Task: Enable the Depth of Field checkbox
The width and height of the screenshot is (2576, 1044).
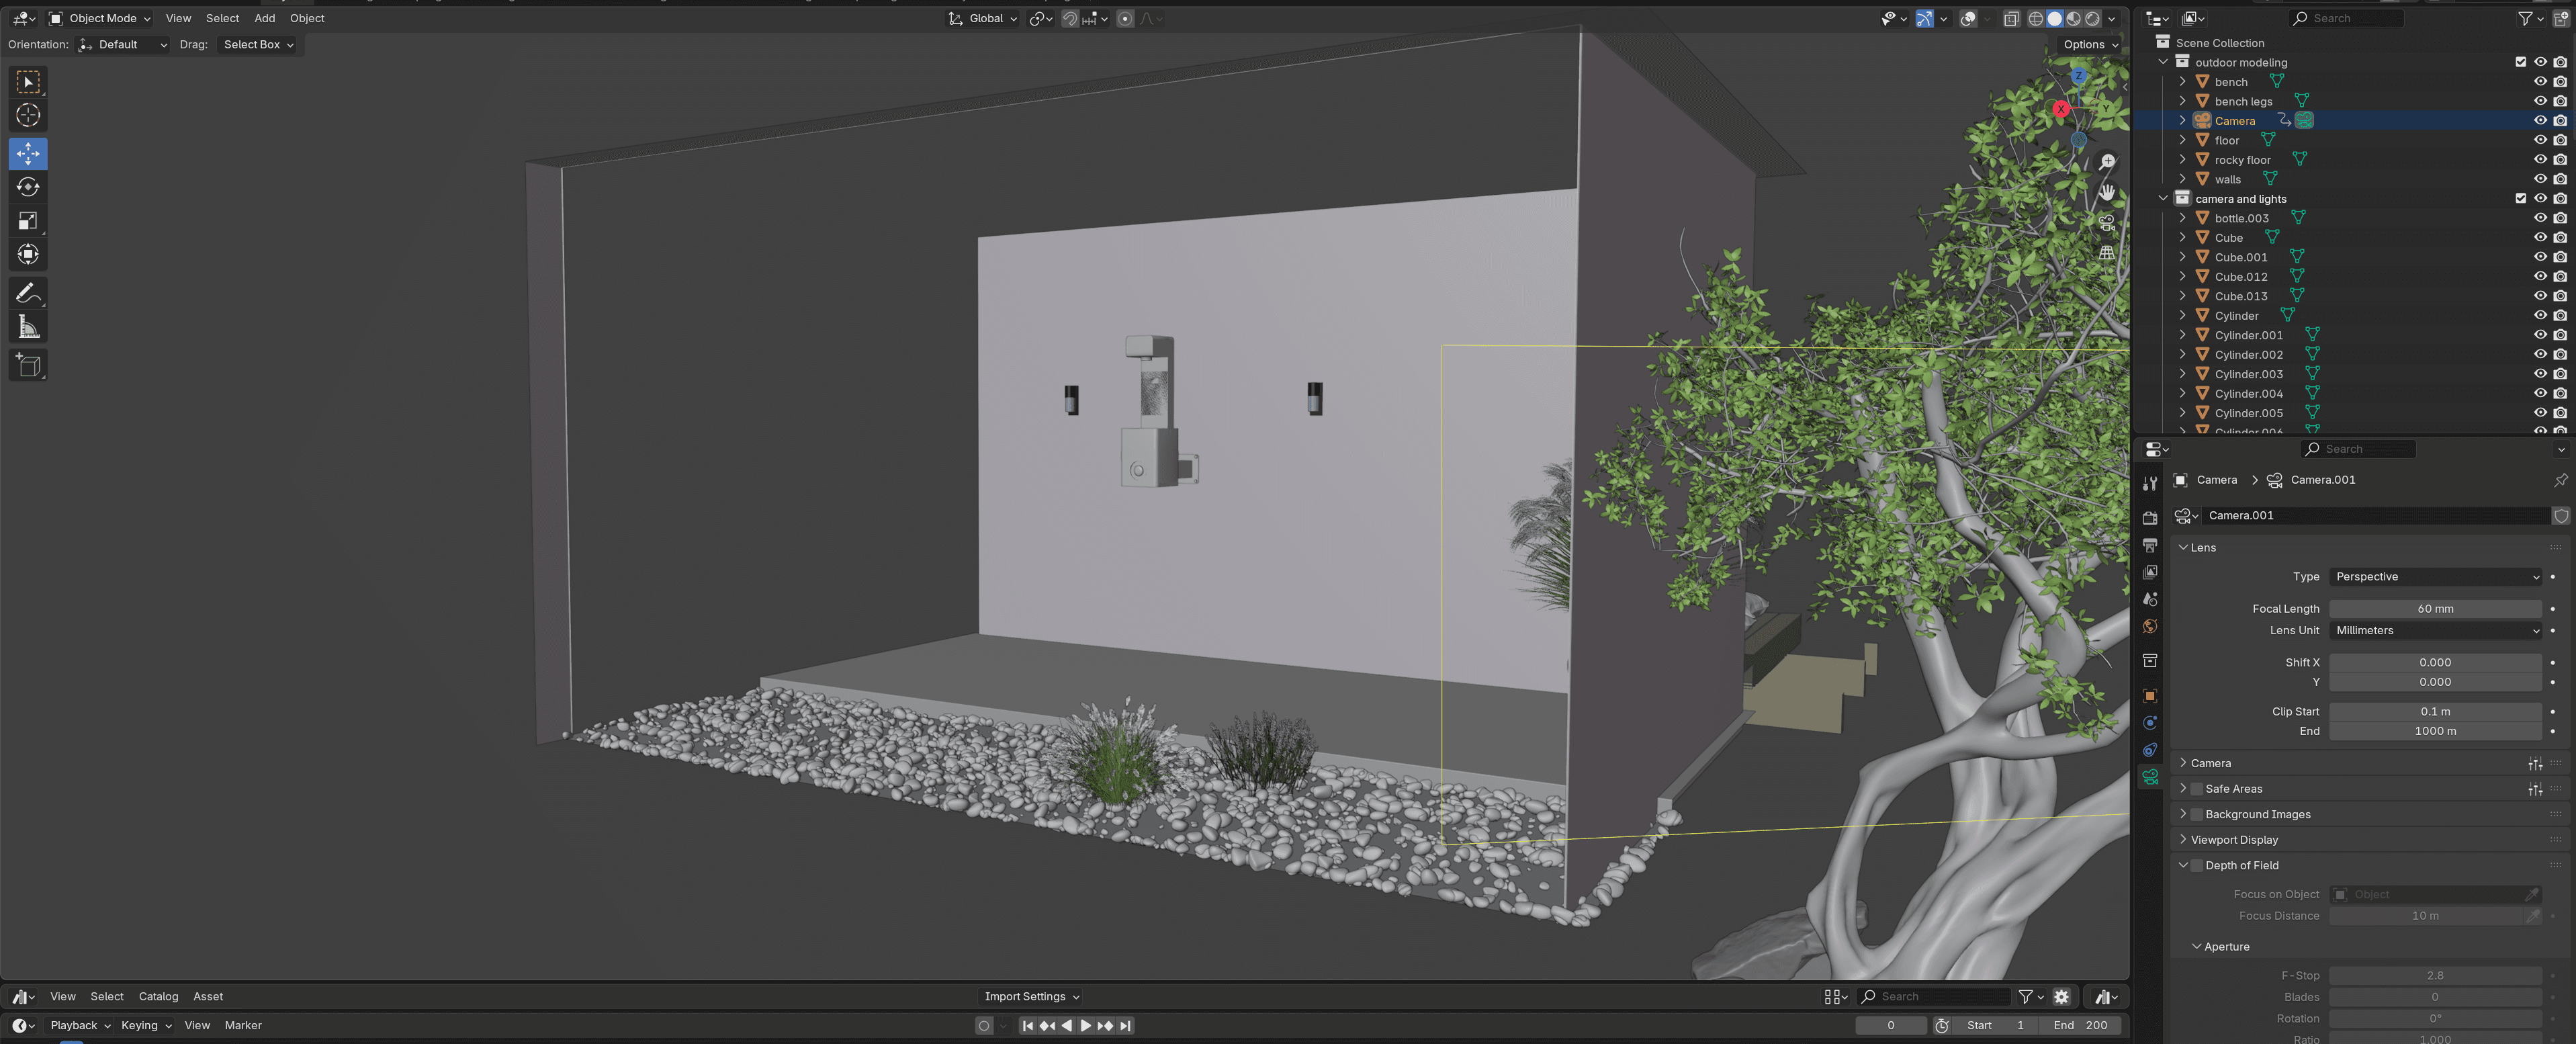Action: [2196, 865]
